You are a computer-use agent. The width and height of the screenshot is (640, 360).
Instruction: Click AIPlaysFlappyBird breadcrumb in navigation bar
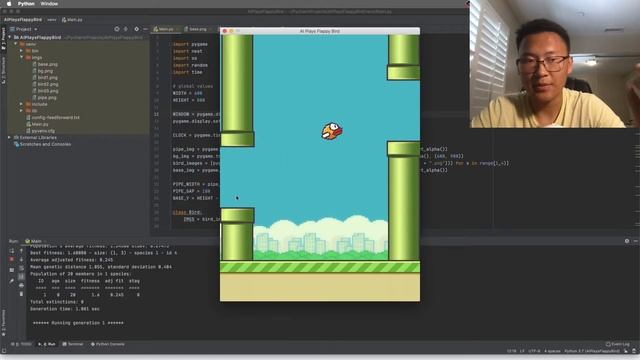[23, 20]
